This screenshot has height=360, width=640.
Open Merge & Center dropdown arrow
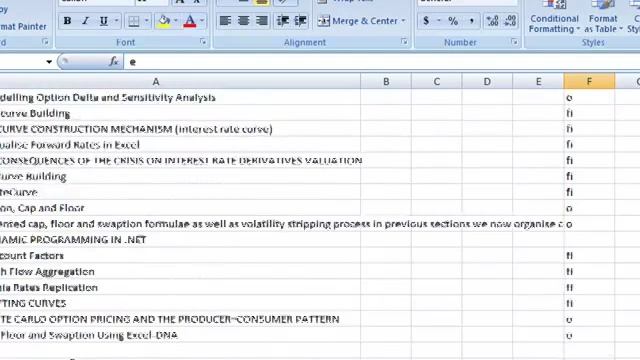403,21
